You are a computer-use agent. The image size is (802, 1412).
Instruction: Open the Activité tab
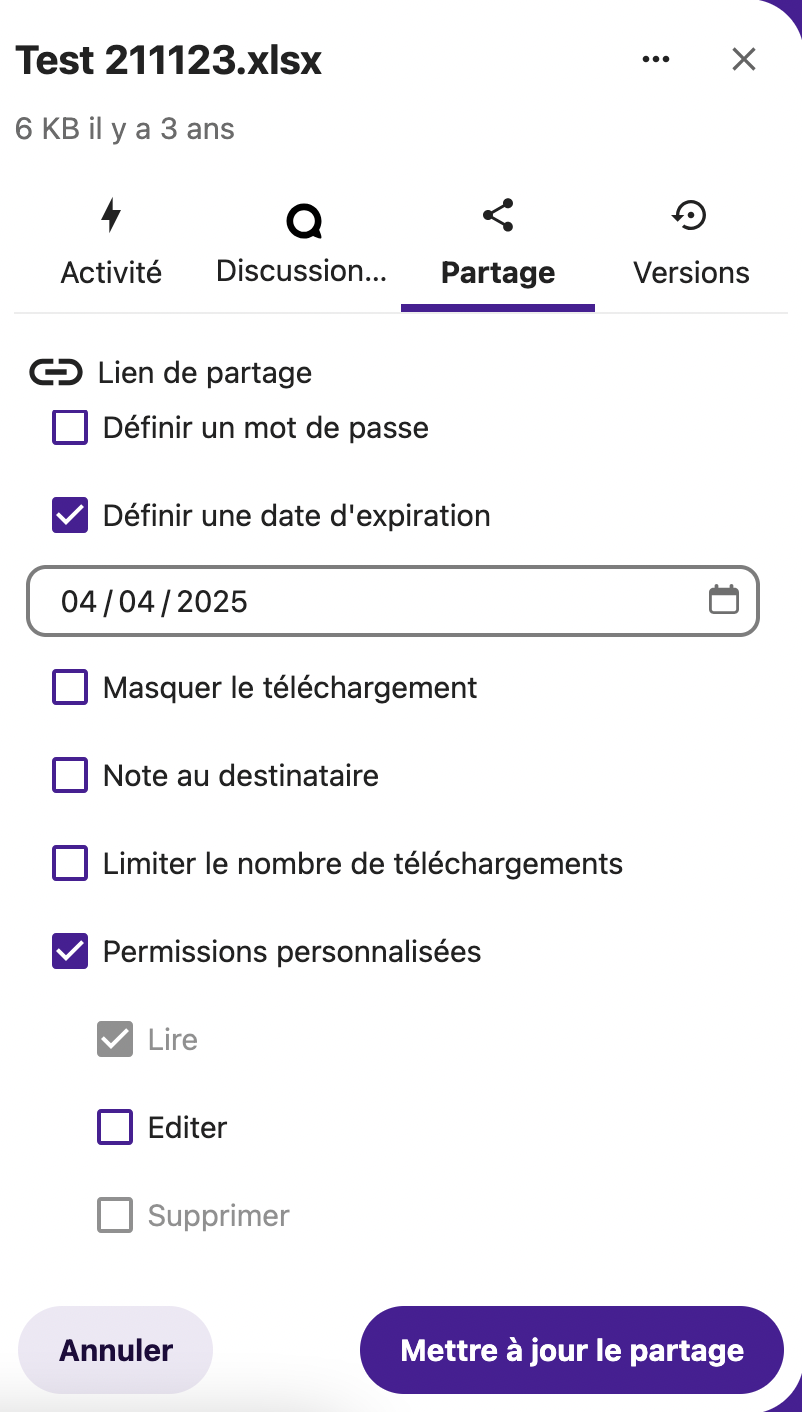pyautogui.click(x=111, y=272)
